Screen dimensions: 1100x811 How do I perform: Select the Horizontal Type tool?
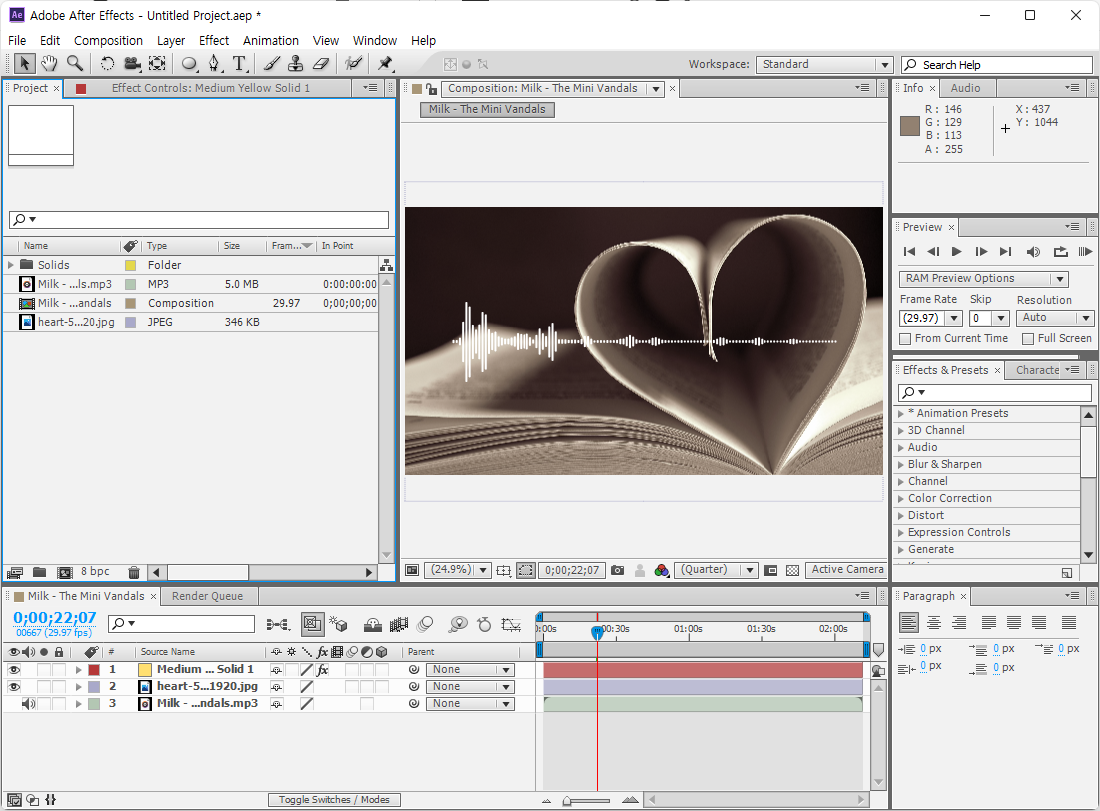point(240,64)
